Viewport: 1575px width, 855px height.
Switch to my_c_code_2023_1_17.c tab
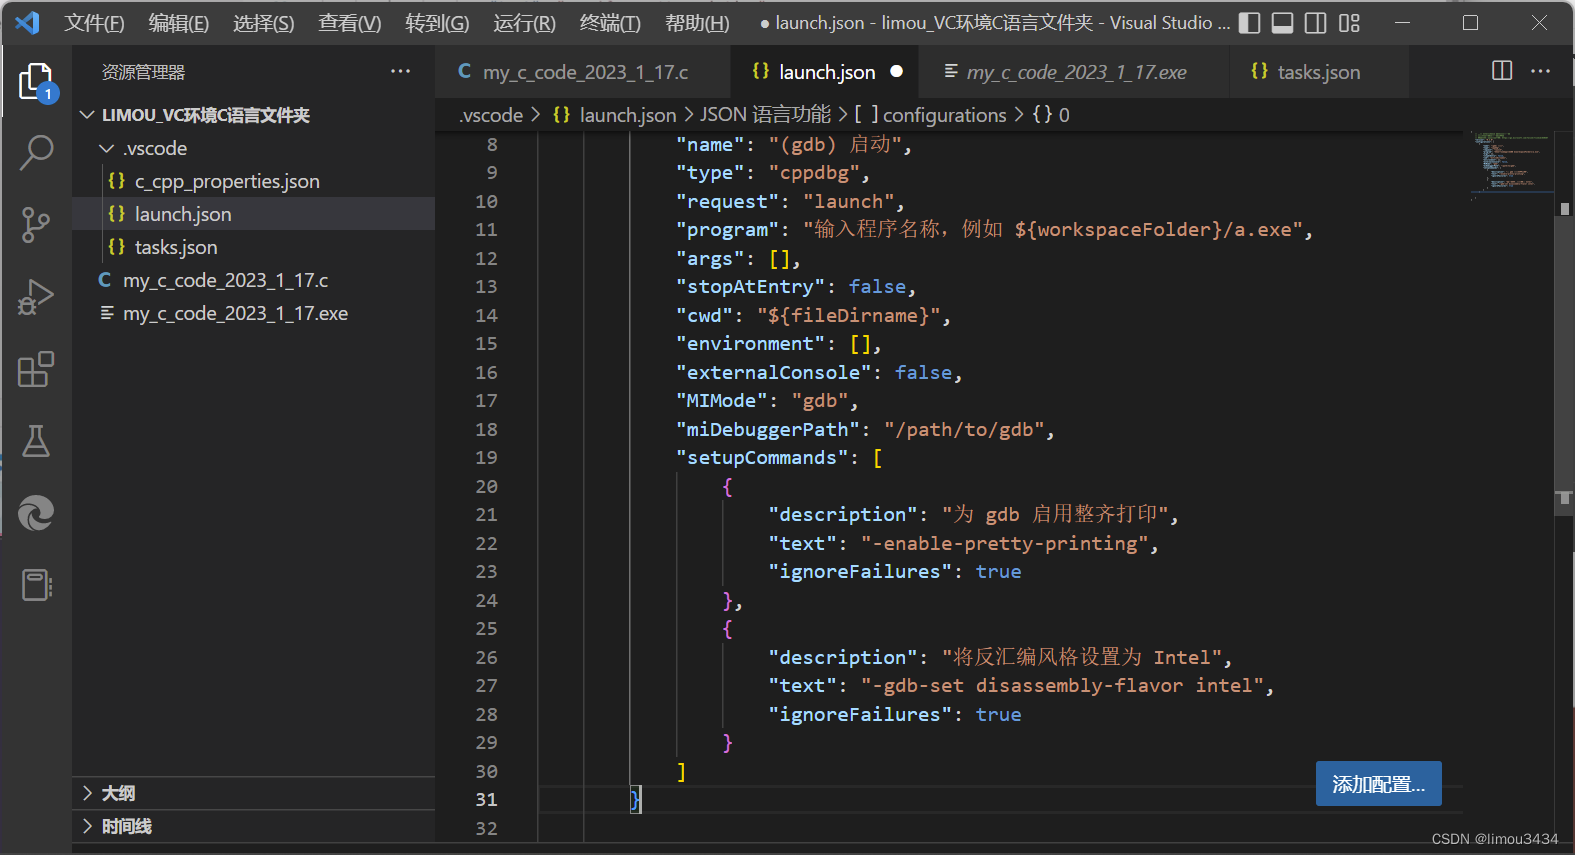585,72
